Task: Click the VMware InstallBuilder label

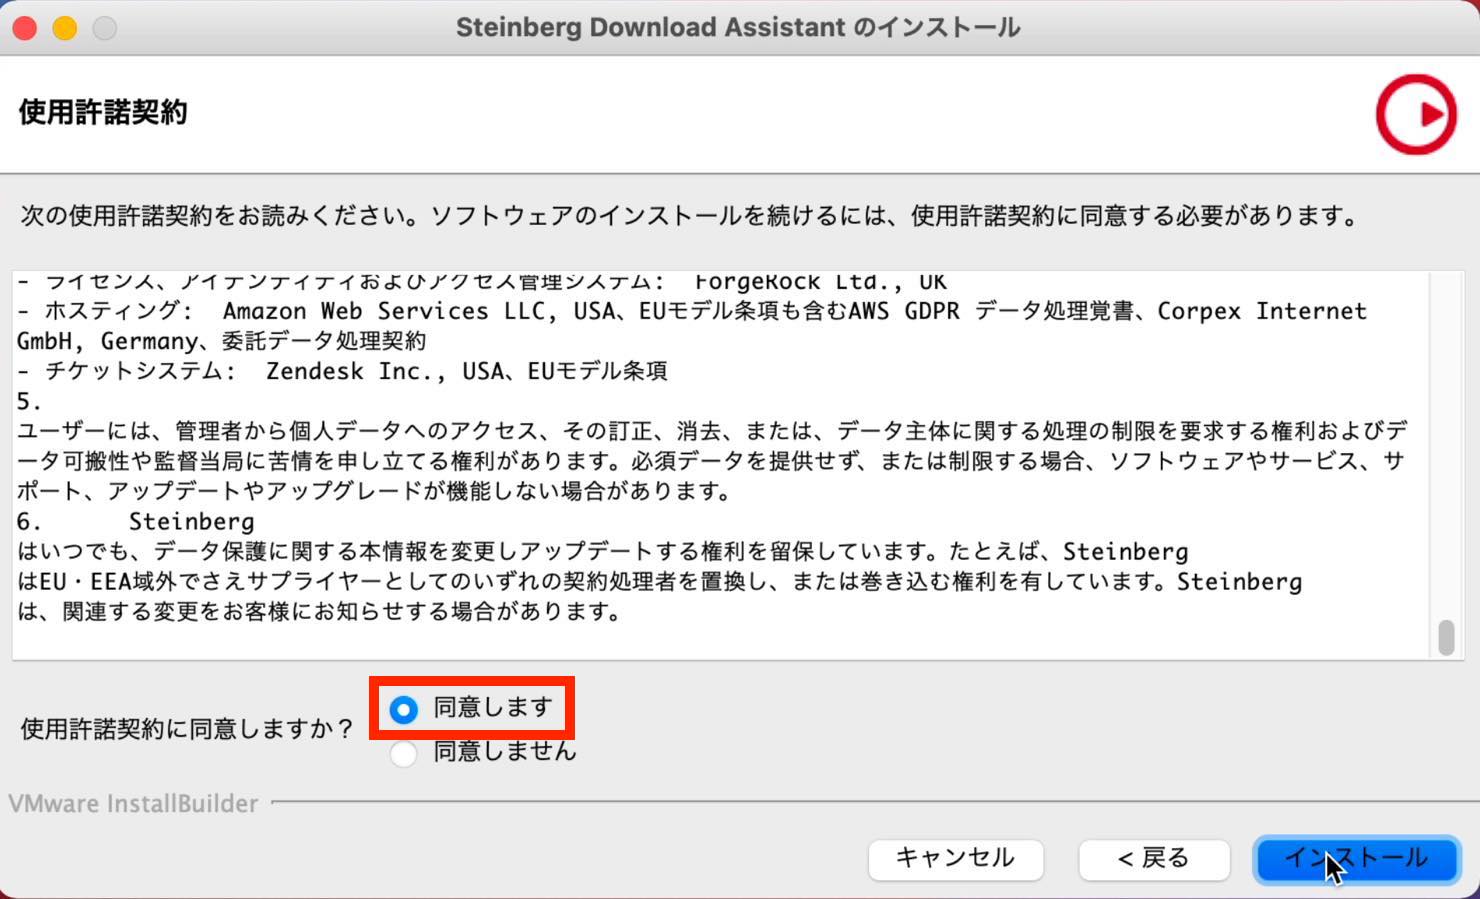Action: pos(133,803)
